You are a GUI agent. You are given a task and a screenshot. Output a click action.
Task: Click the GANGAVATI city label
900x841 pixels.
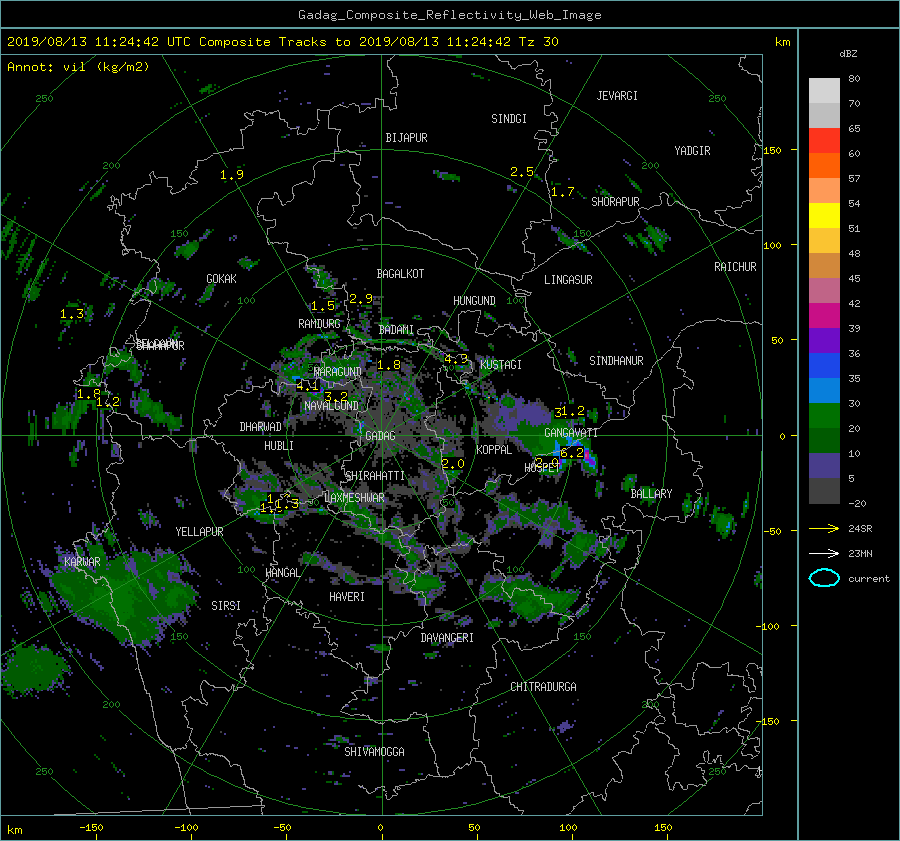point(571,433)
